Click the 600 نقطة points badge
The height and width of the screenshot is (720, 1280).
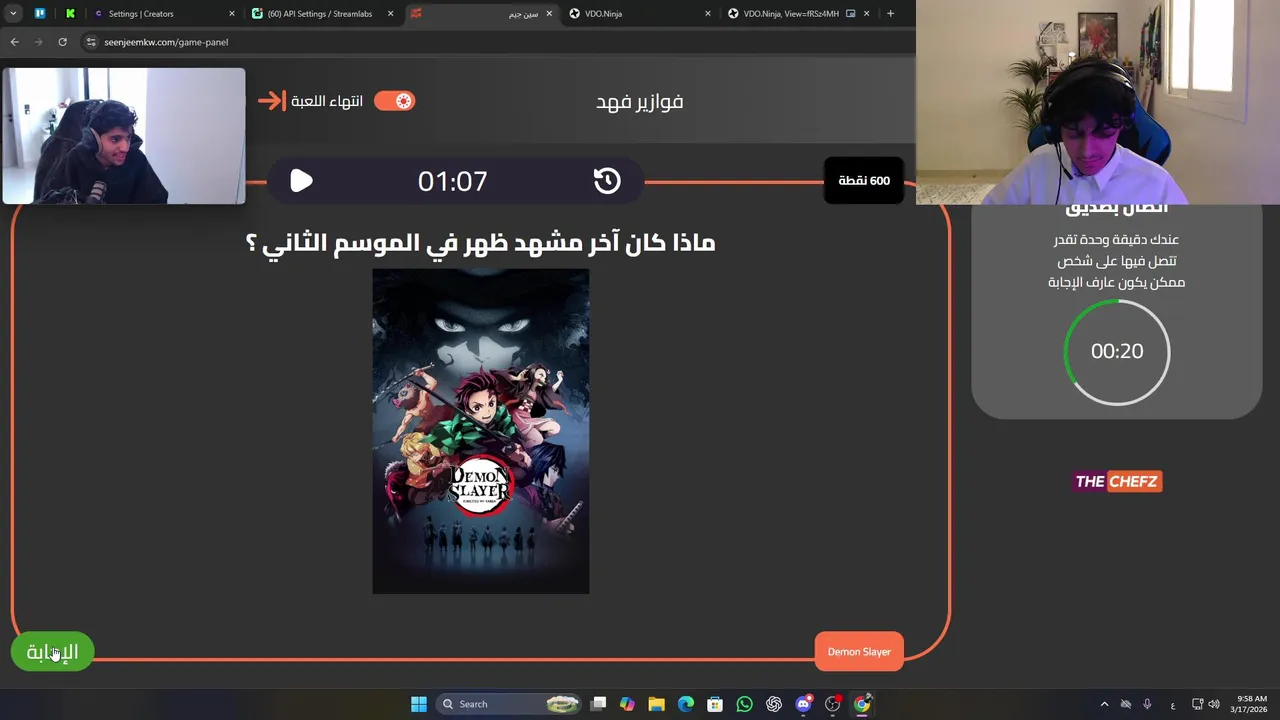click(x=864, y=181)
